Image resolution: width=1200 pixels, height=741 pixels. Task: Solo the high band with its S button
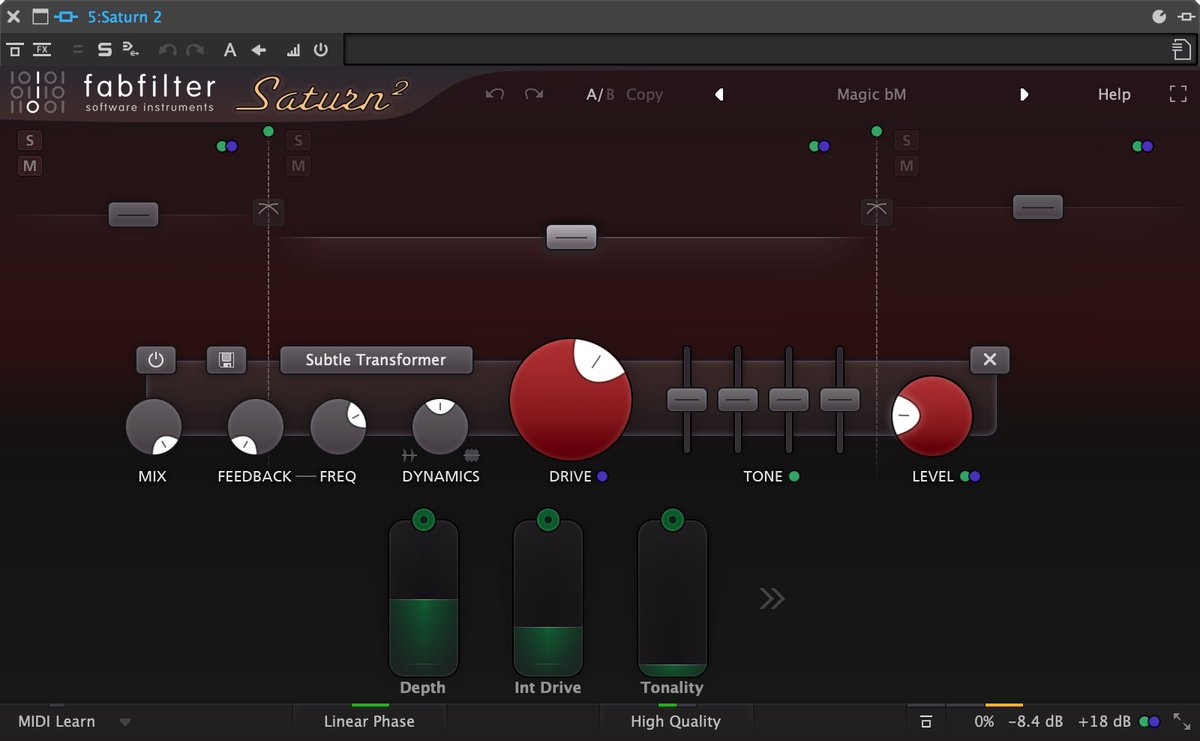pyautogui.click(x=906, y=141)
